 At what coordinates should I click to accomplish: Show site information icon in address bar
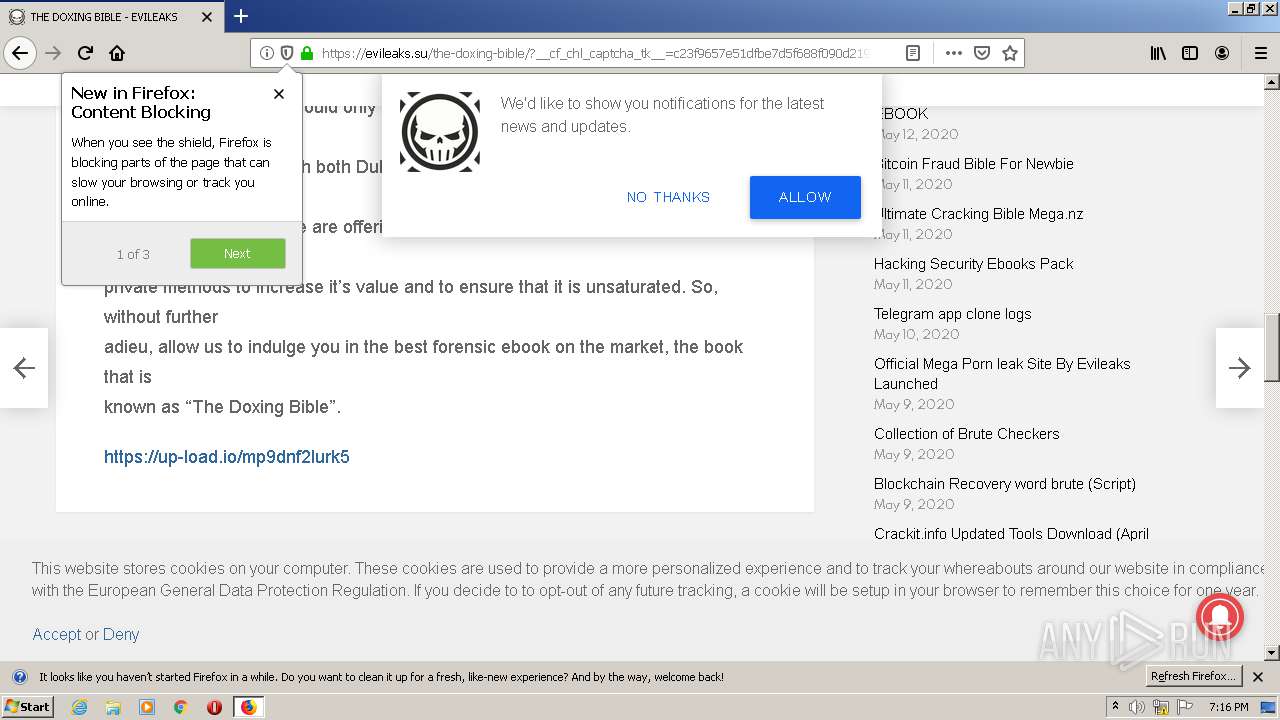tap(266, 53)
